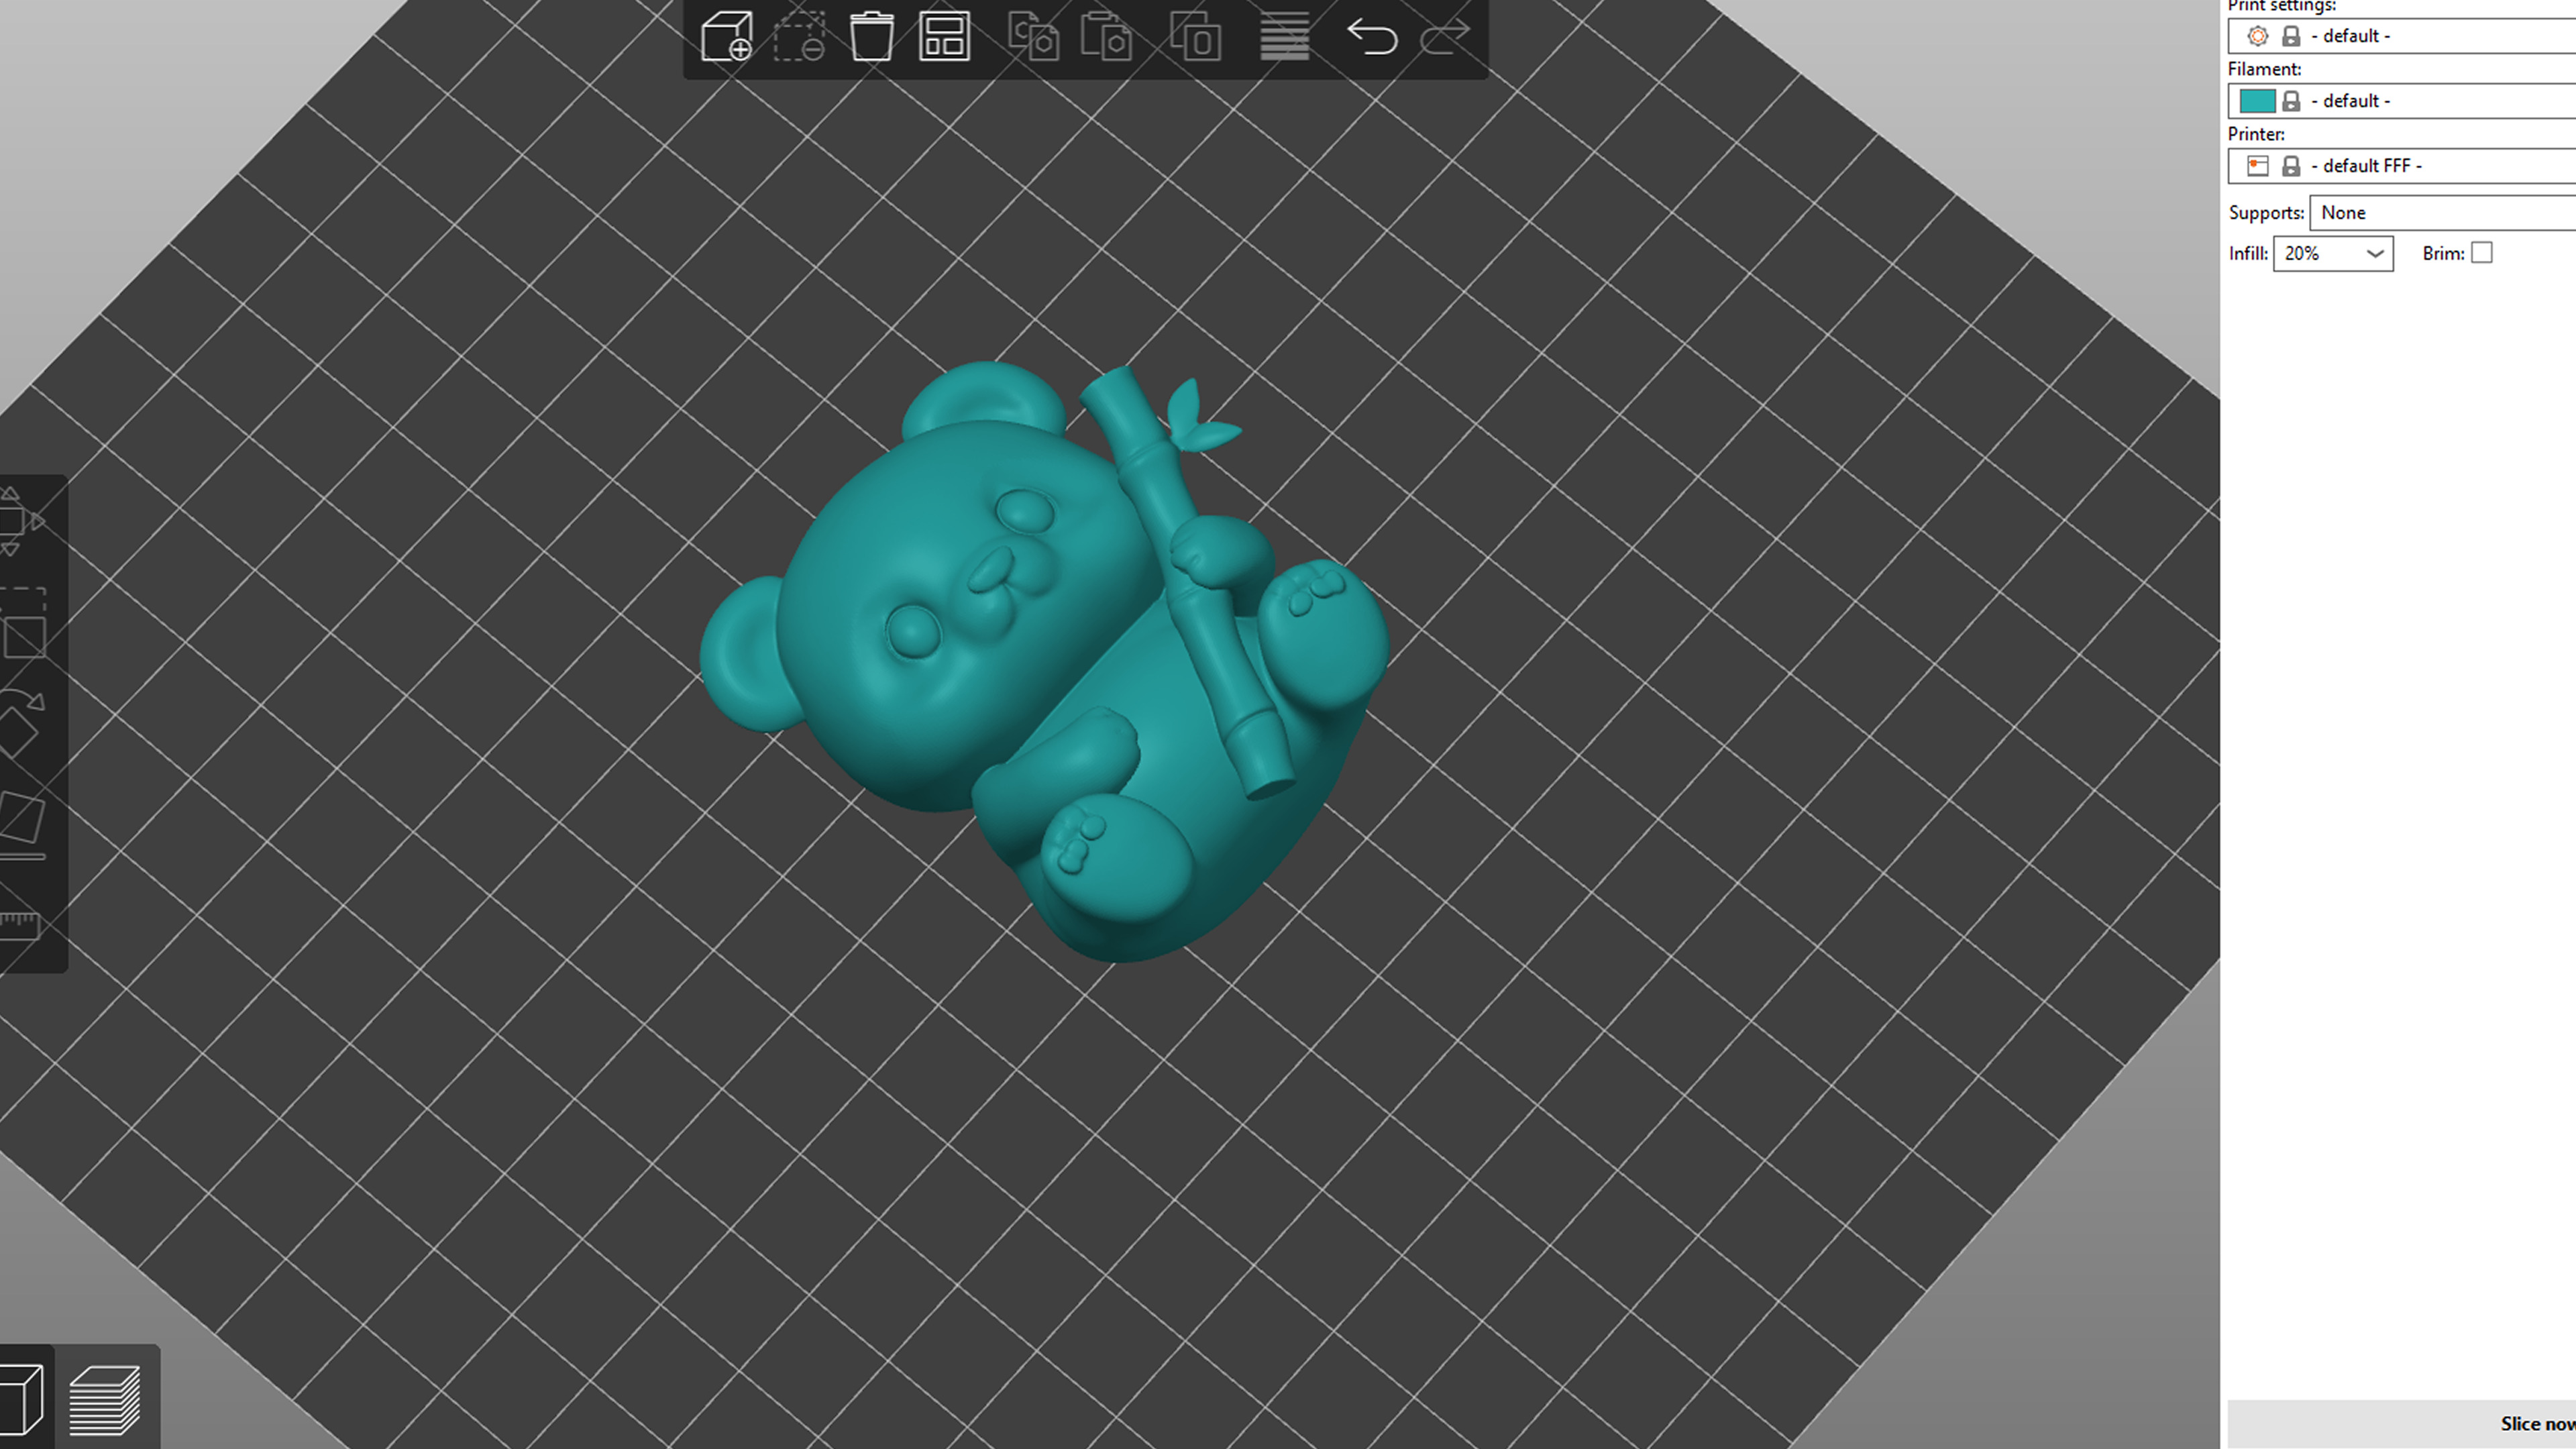Click the Delete selected object icon
The image size is (2576, 1449).
tap(799, 37)
